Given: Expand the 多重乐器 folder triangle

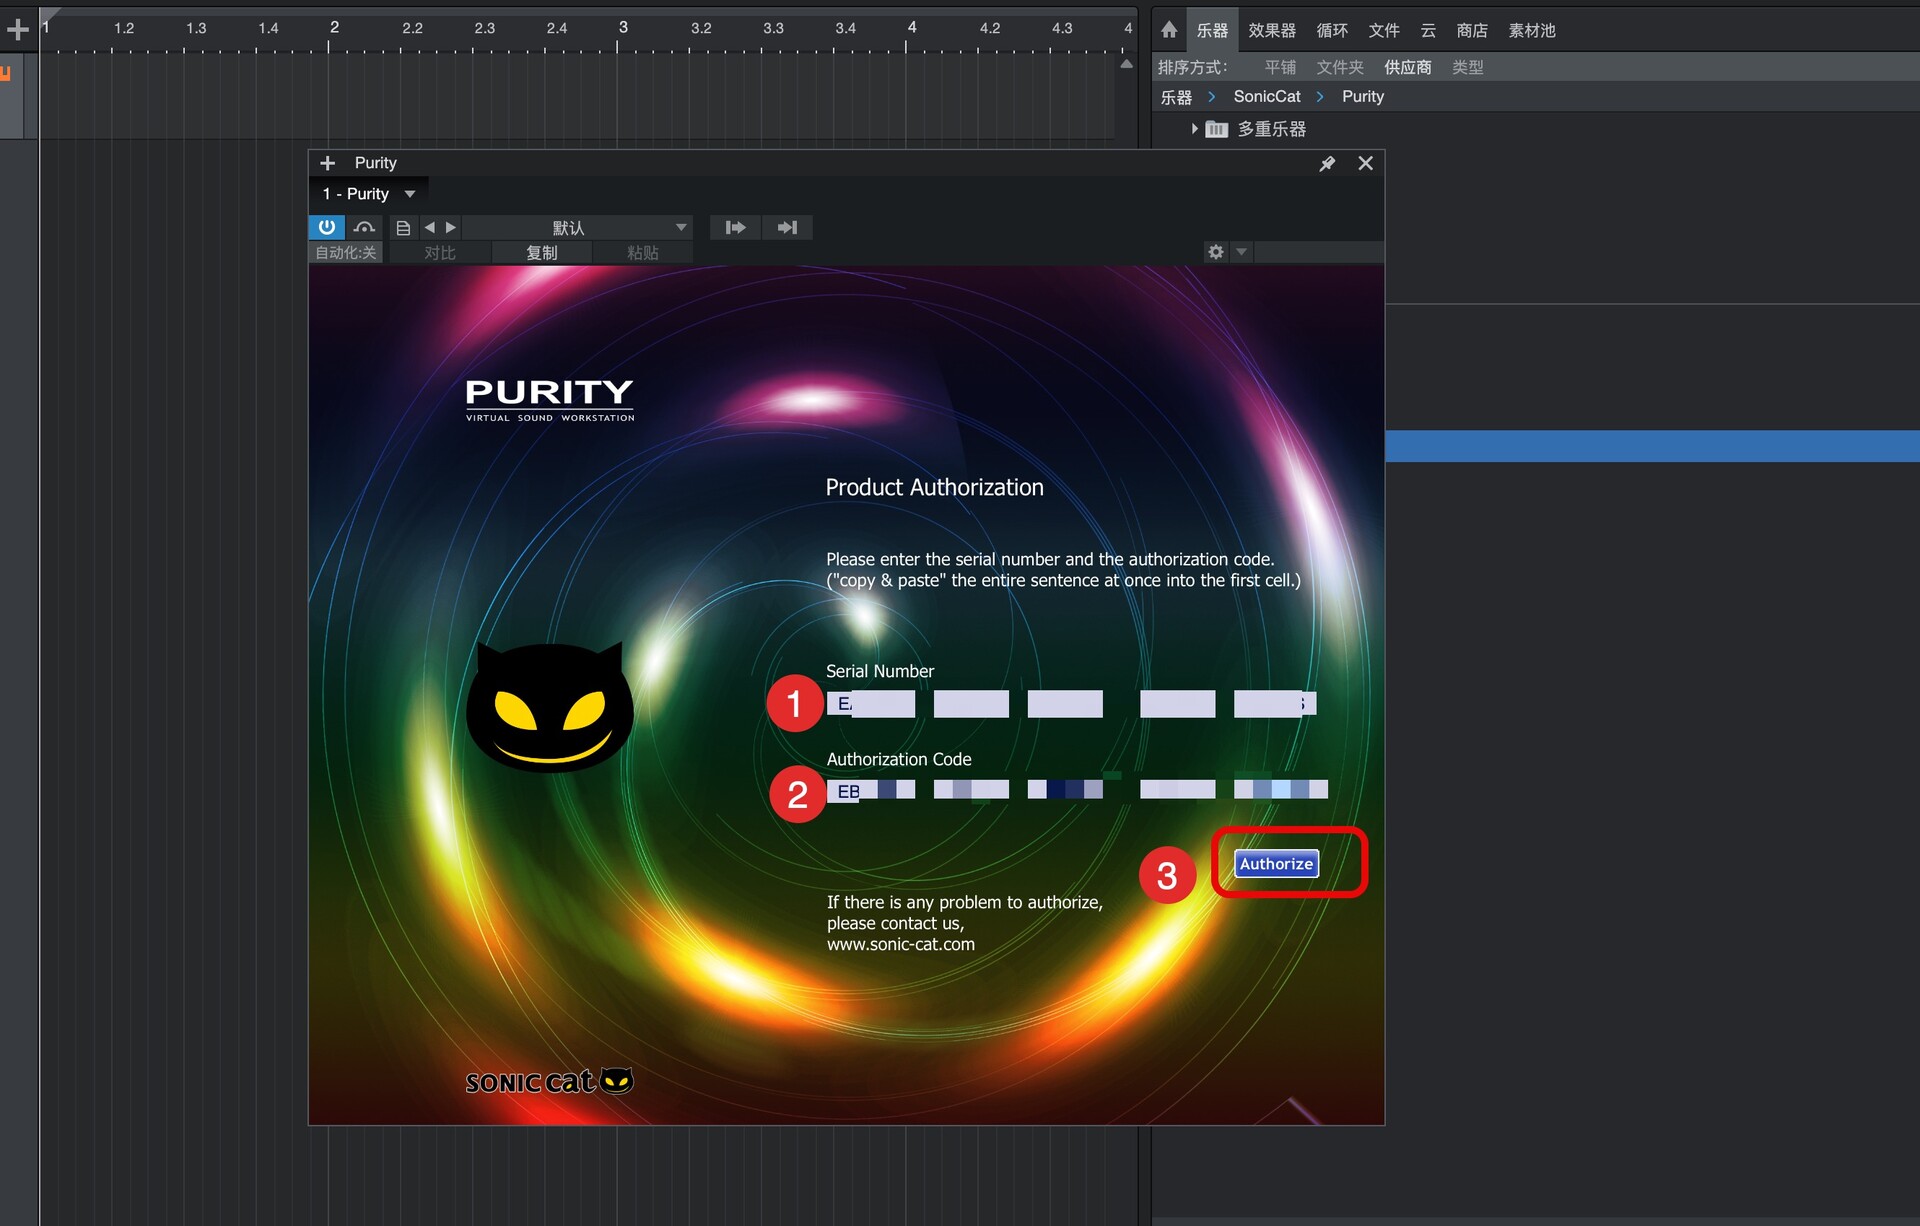Looking at the screenshot, I should pos(1194,129).
